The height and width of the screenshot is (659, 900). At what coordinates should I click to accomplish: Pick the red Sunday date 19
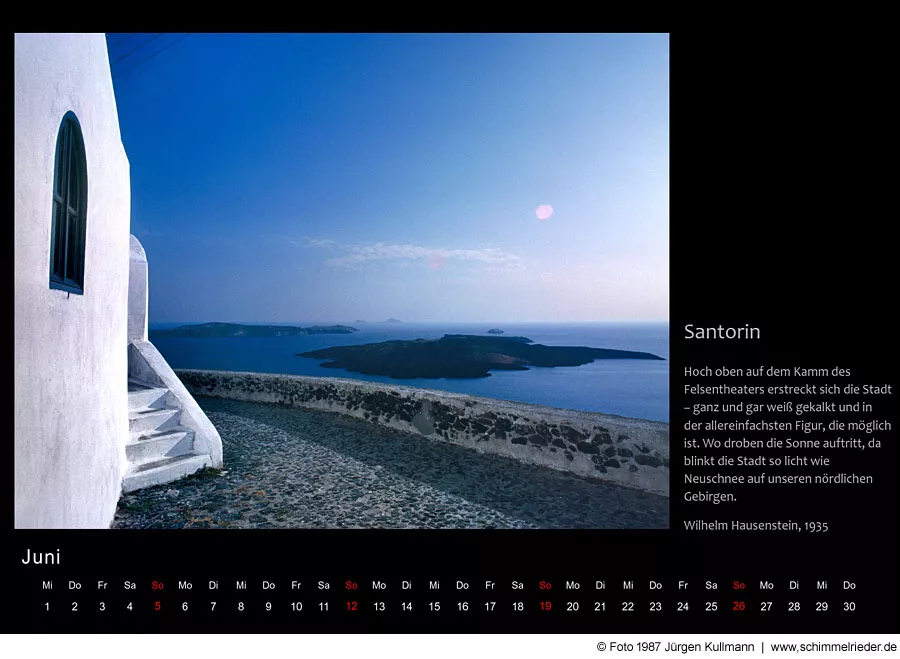coord(545,606)
